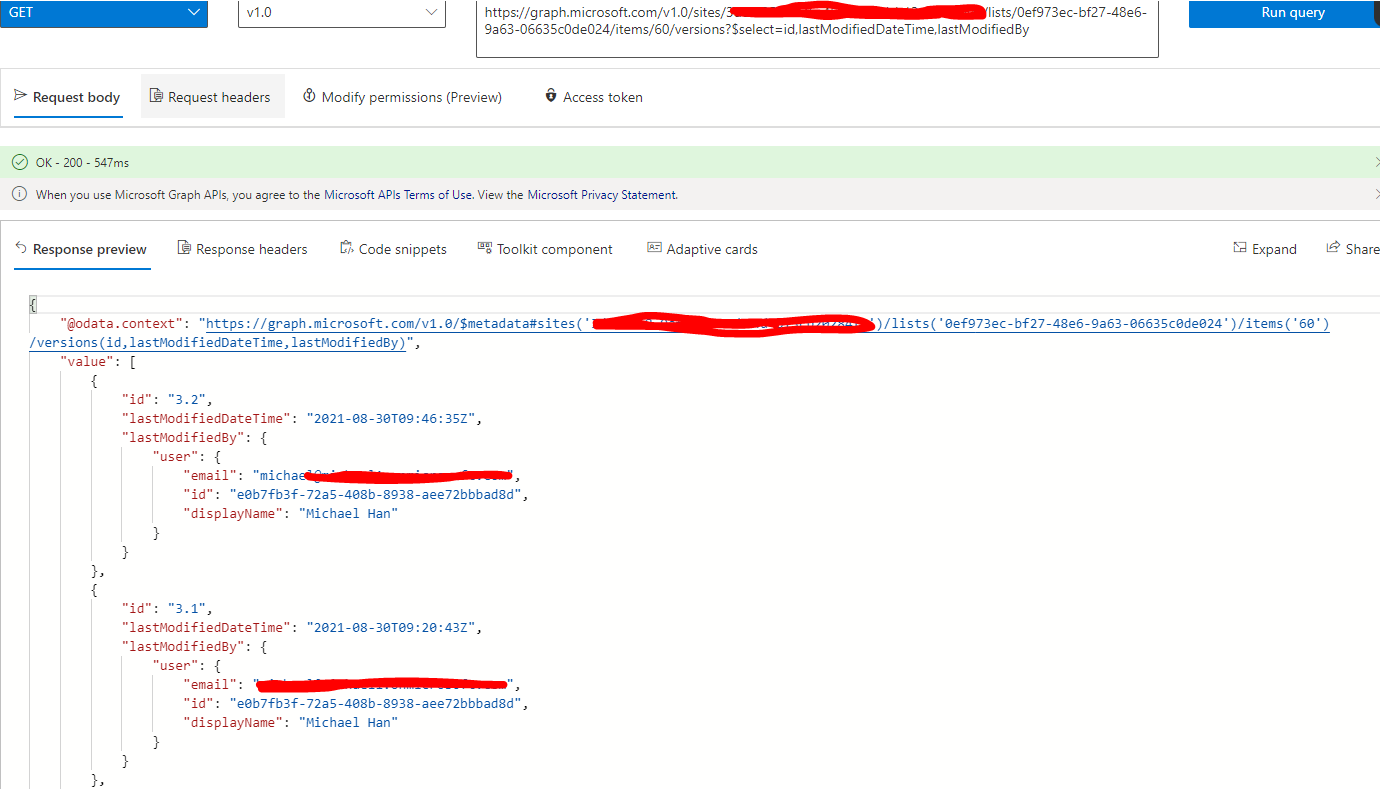This screenshot has width=1380, height=789.
Task: Click the Expand button
Action: (x=1265, y=249)
